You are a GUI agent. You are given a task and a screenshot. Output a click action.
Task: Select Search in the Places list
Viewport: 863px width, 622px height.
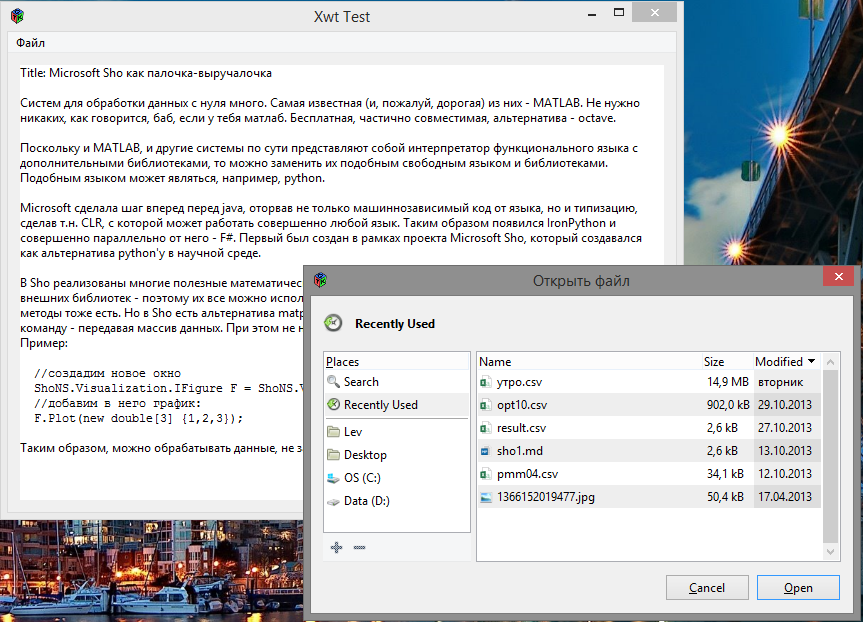396,381
